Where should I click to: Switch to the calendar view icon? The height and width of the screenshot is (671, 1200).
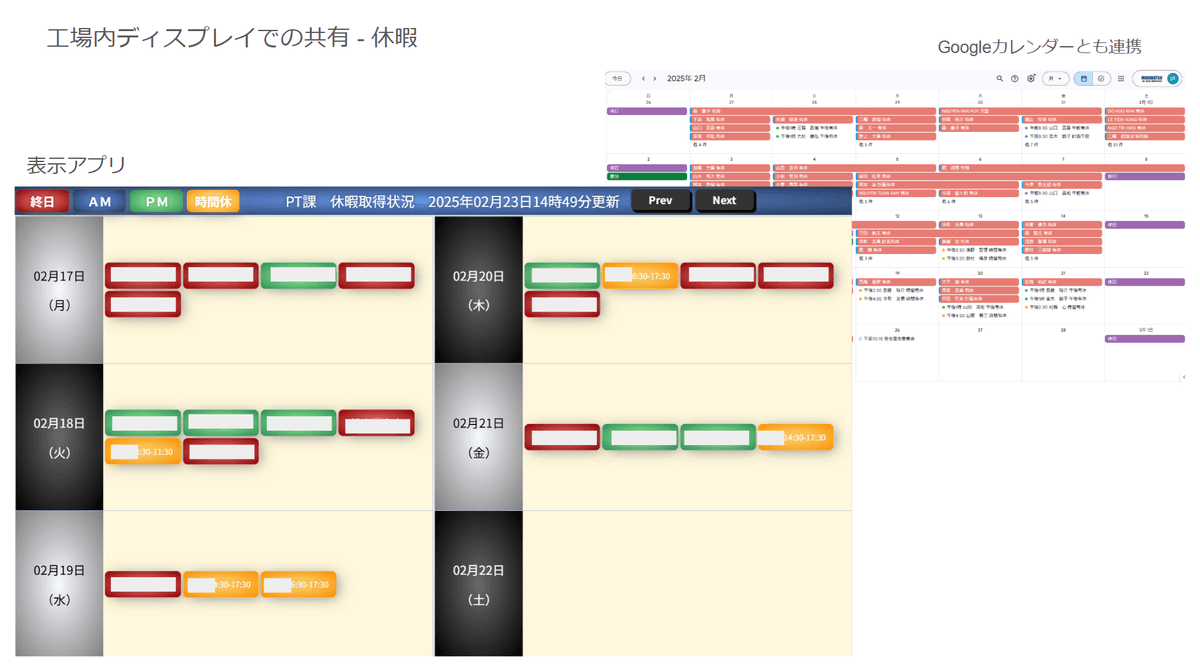[1084, 78]
